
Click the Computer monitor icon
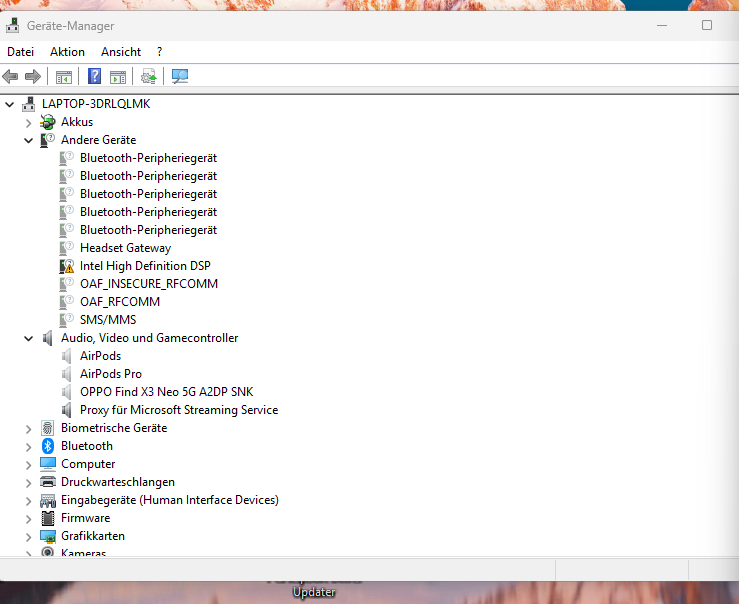48,464
